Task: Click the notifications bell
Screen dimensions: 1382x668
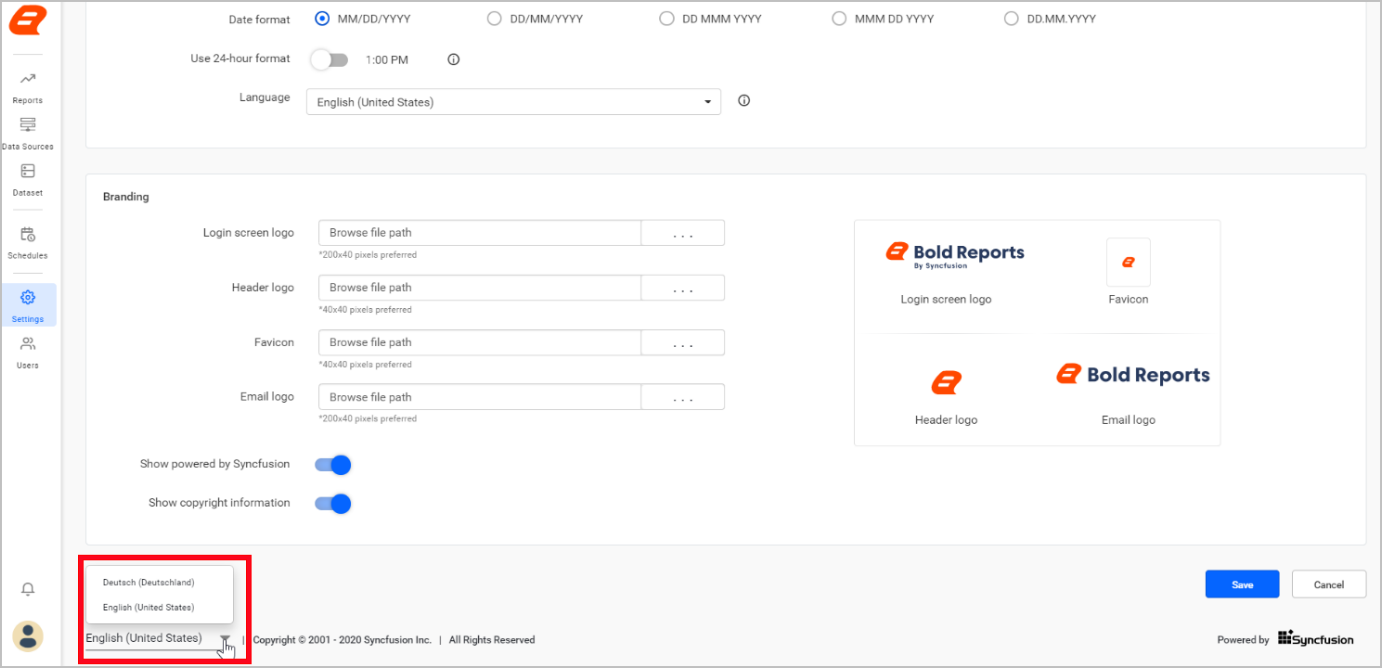Action: click(x=27, y=589)
